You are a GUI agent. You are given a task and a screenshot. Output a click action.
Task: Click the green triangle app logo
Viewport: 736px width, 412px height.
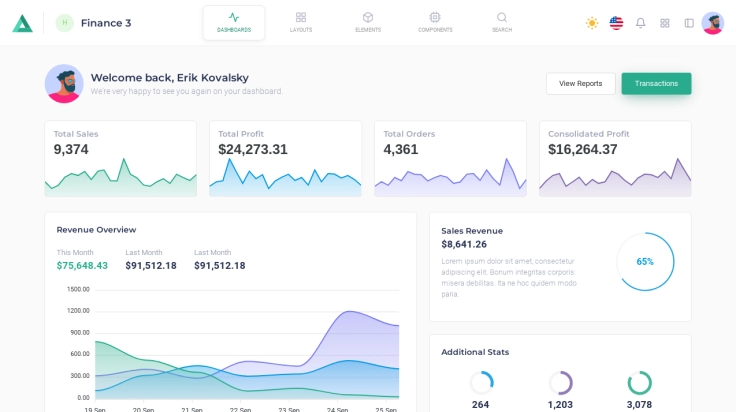pos(22,23)
